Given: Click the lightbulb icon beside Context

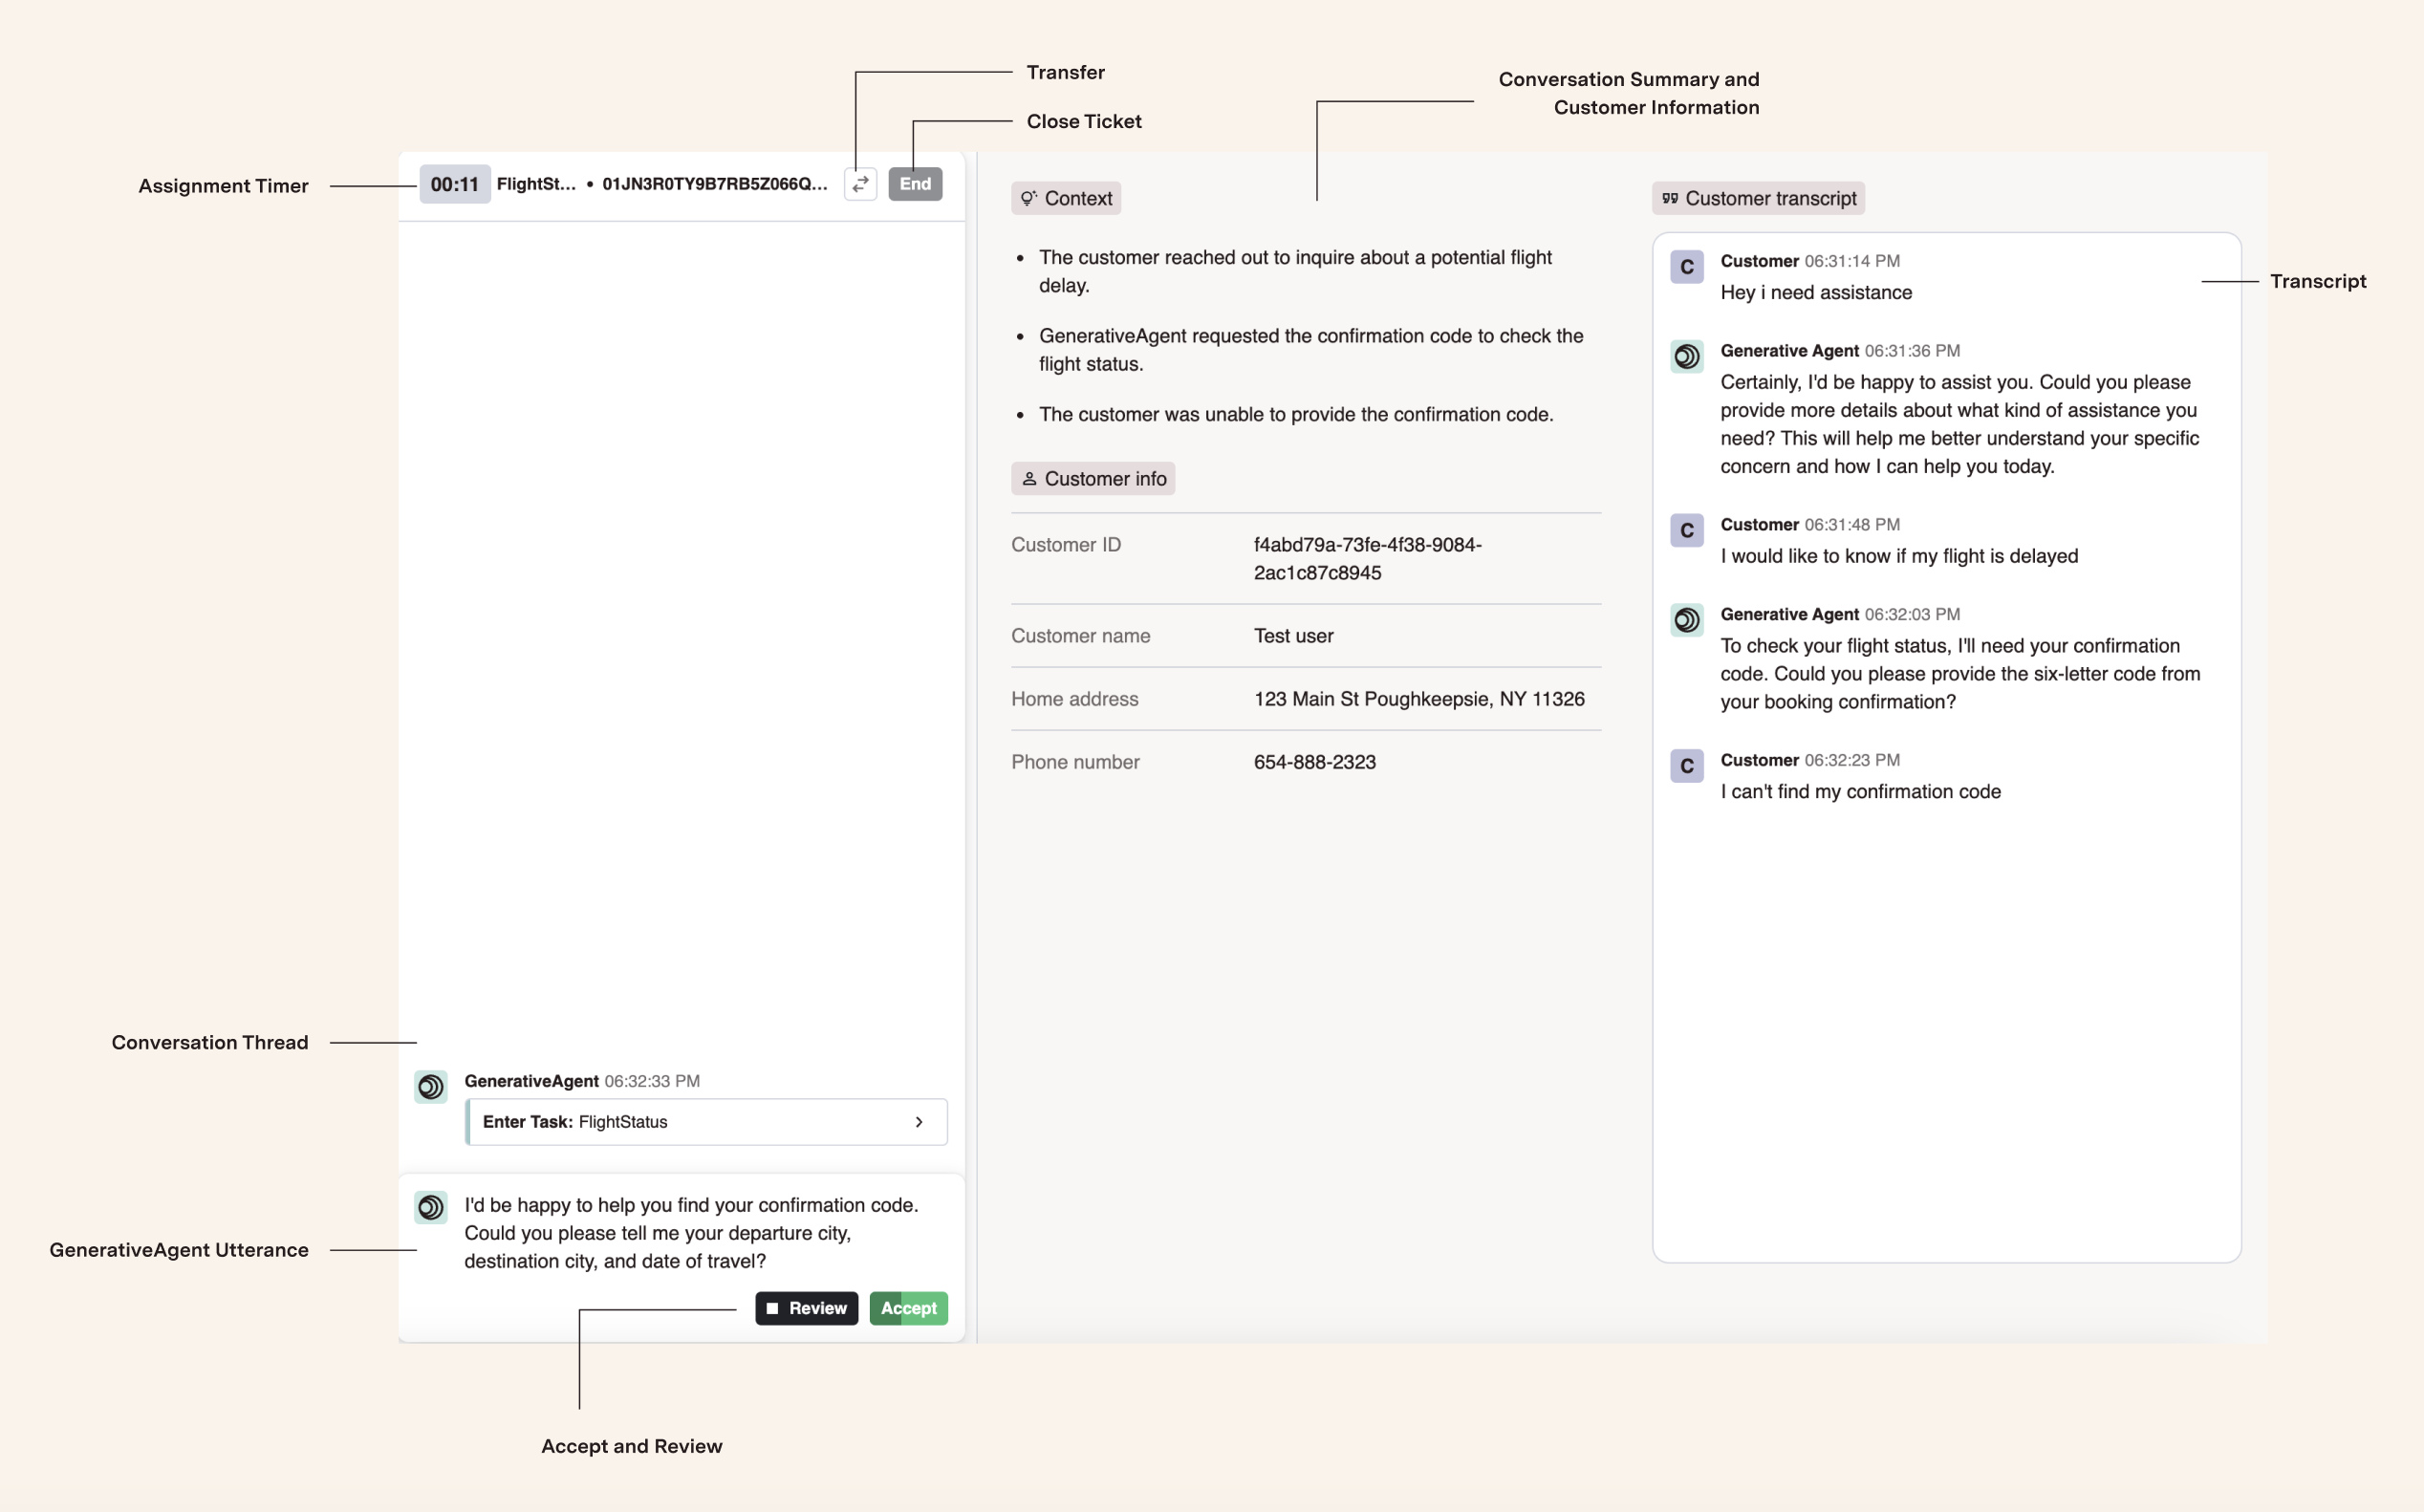Looking at the screenshot, I should coord(1028,198).
